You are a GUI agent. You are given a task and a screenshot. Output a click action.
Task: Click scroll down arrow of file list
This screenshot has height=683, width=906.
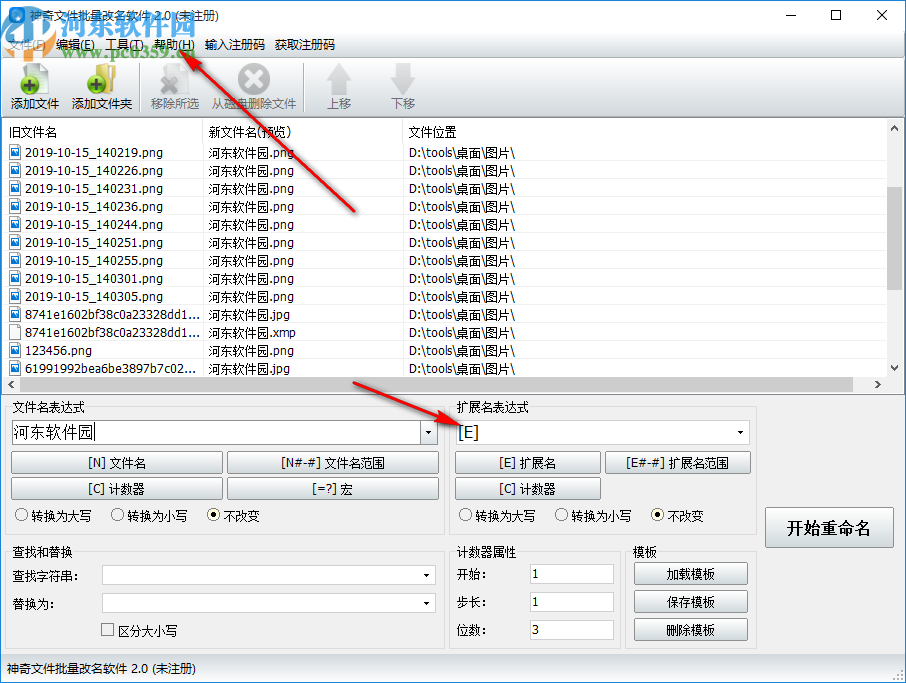pyautogui.click(x=894, y=368)
